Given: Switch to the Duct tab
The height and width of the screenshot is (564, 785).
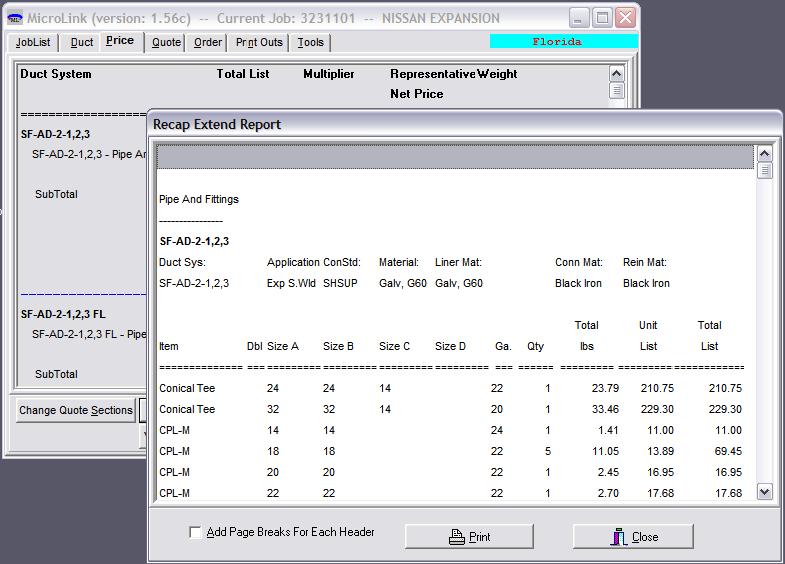Looking at the screenshot, I should (82, 43).
